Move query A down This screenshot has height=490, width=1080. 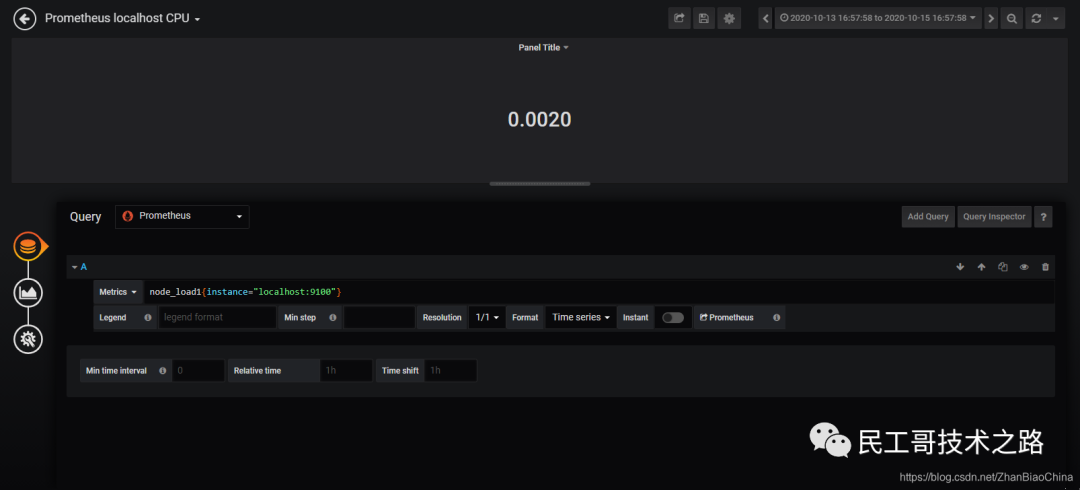[960, 267]
